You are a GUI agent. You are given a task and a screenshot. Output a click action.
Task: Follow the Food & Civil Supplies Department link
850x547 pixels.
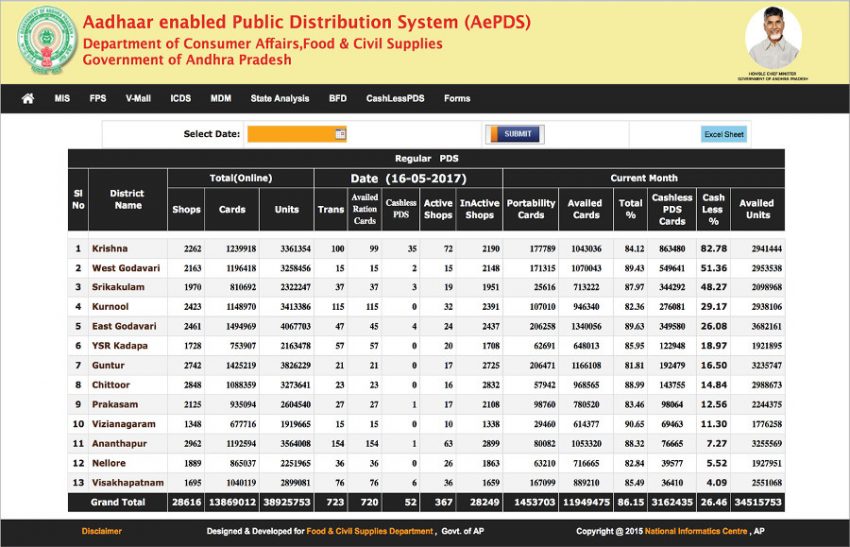[x=370, y=531]
